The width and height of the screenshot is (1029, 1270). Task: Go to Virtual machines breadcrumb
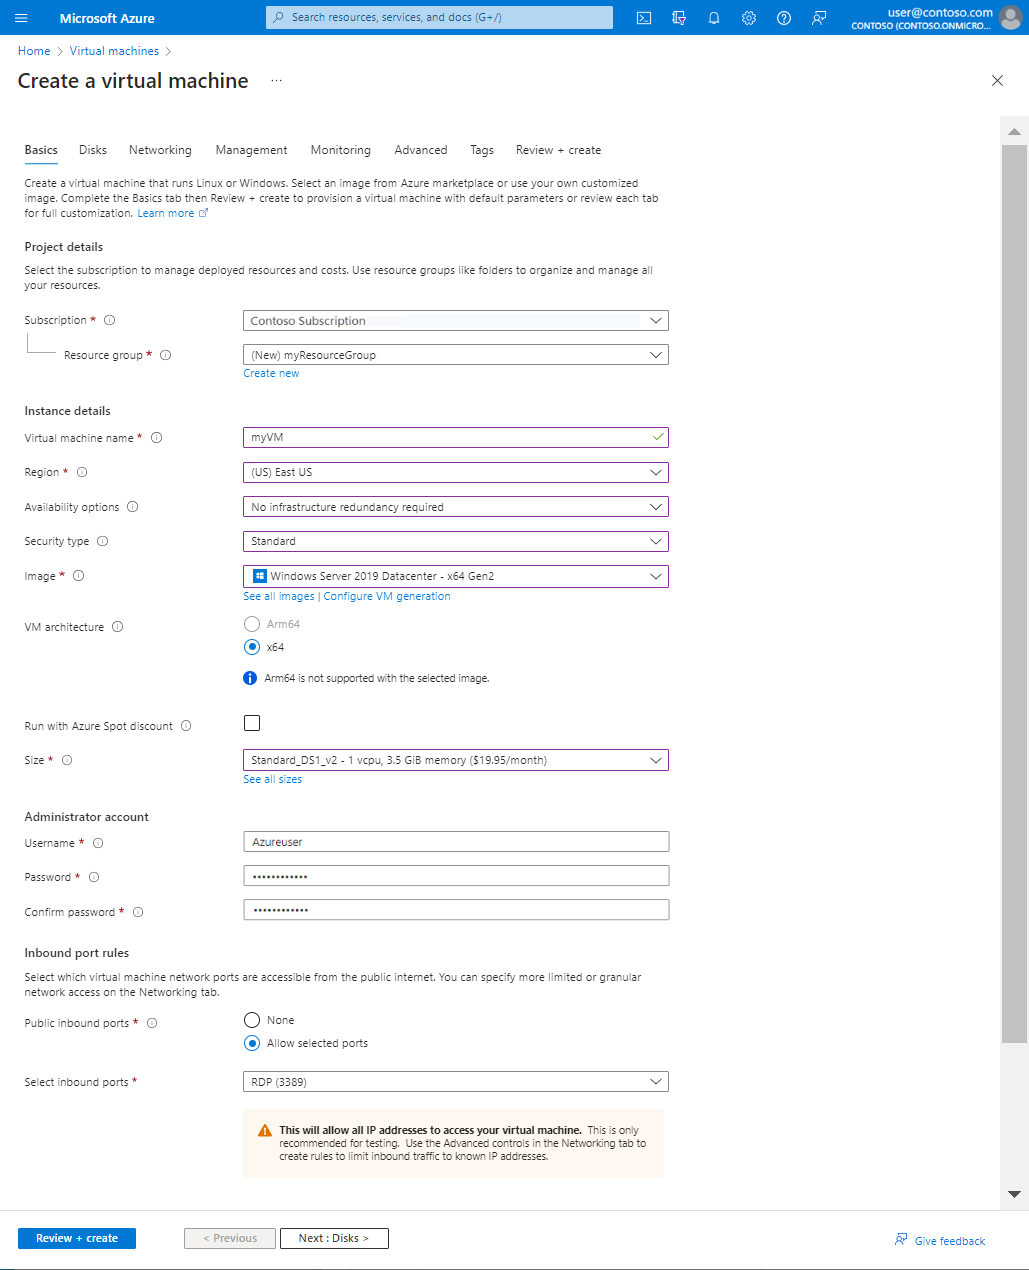114,51
